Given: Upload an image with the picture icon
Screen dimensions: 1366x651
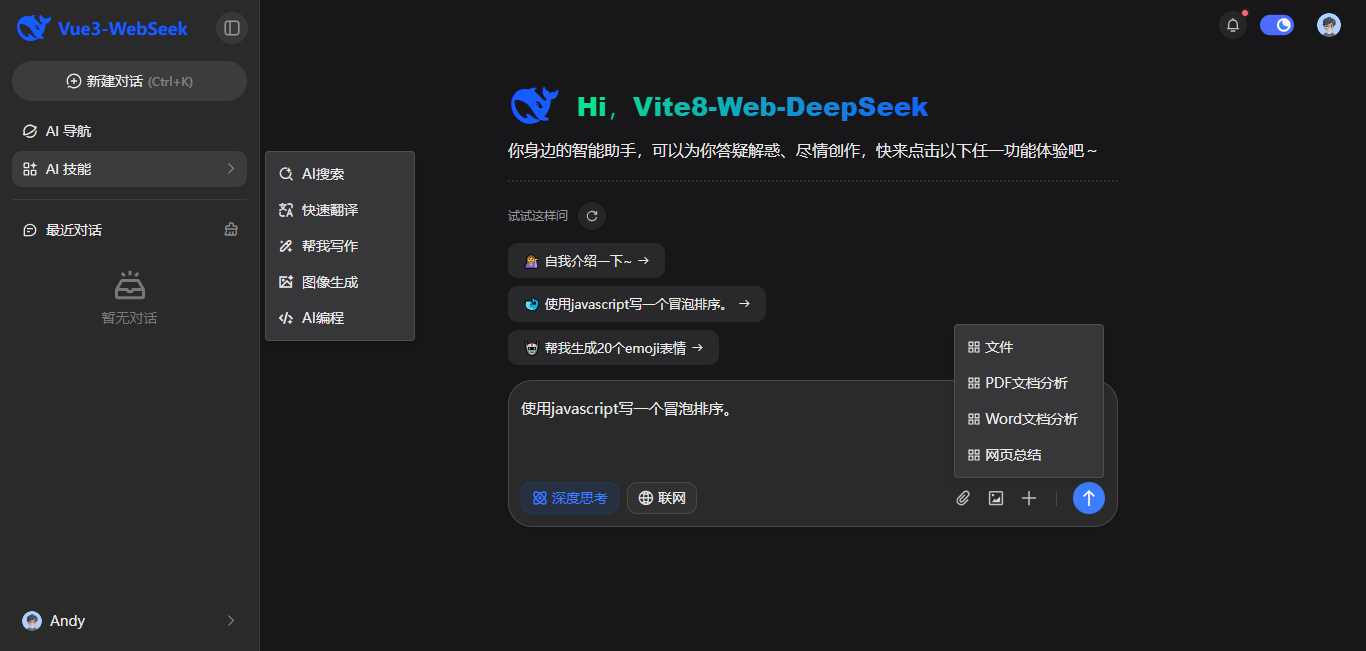Looking at the screenshot, I should [996, 498].
